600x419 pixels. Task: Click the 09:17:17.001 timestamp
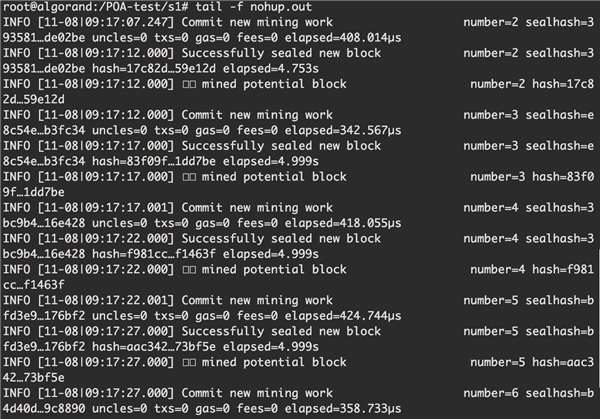pyautogui.click(x=126, y=208)
